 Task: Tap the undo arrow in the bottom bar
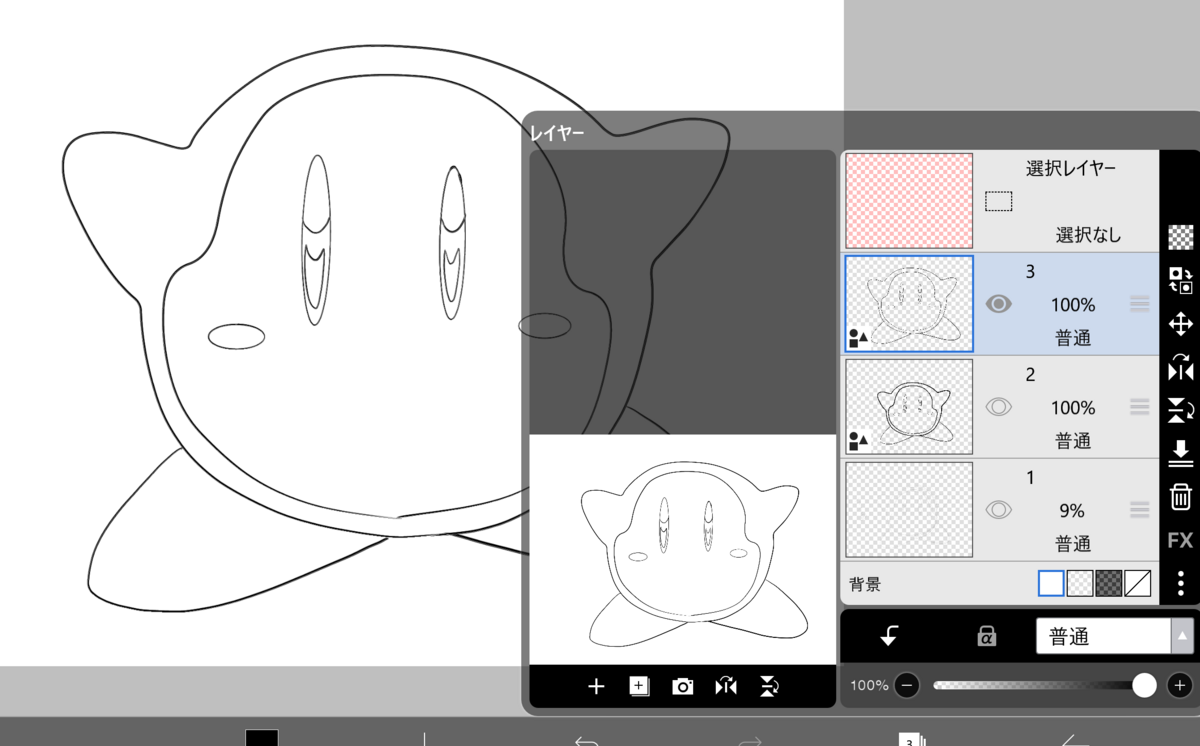(586, 741)
